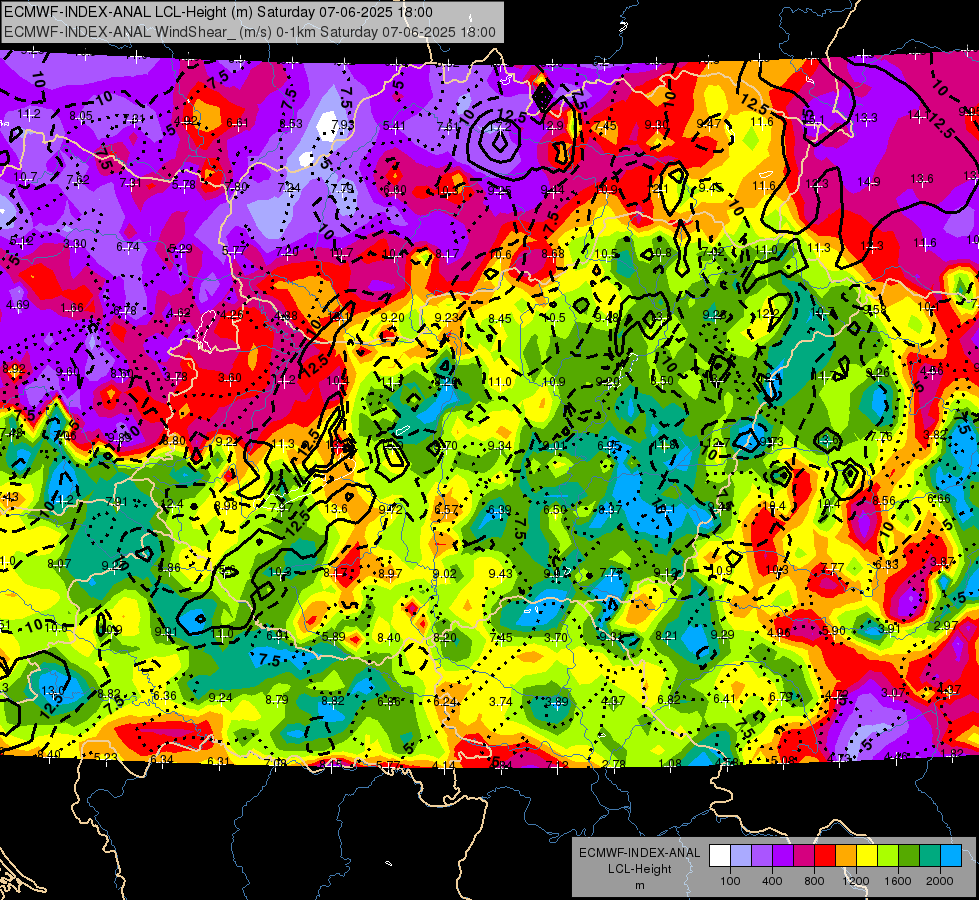The width and height of the screenshot is (979, 900).
Task: Click the sky blue swatch right of 2000
Action: tap(950, 856)
